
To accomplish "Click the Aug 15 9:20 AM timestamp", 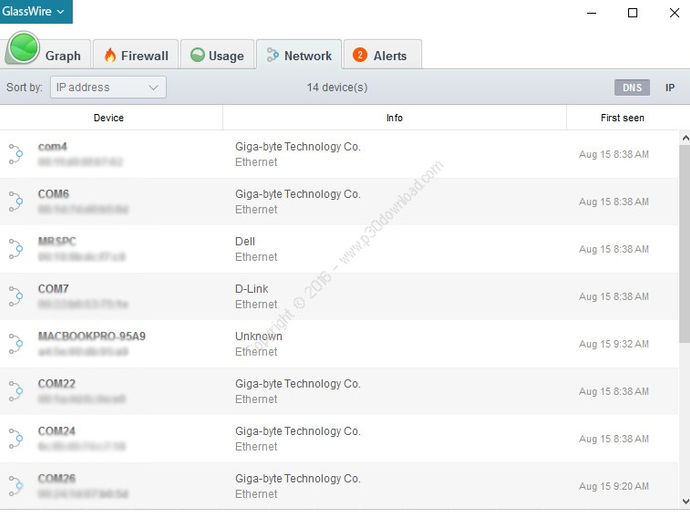I will (x=614, y=486).
